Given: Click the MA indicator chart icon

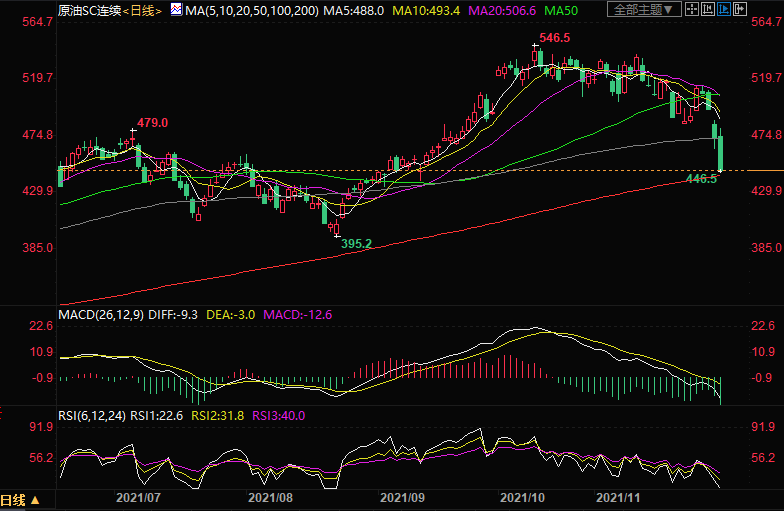Looking at the screenshot, I should 176,9.
